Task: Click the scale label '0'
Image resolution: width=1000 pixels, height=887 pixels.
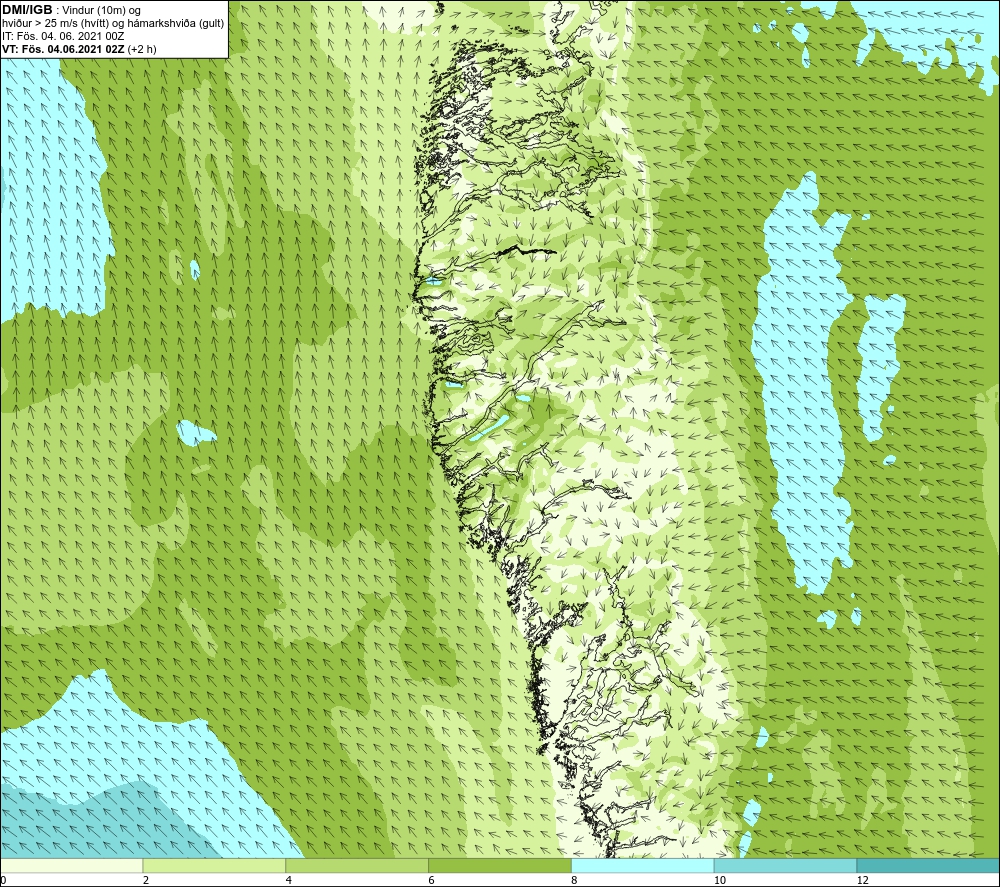Action: [x=3, y=880]
